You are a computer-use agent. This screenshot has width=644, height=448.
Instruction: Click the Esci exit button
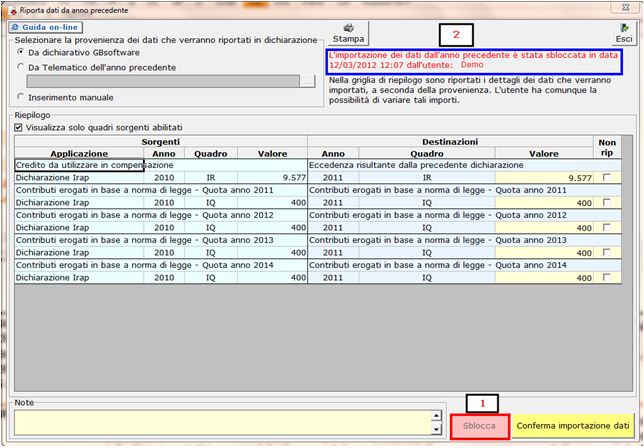tap(624, 33)
